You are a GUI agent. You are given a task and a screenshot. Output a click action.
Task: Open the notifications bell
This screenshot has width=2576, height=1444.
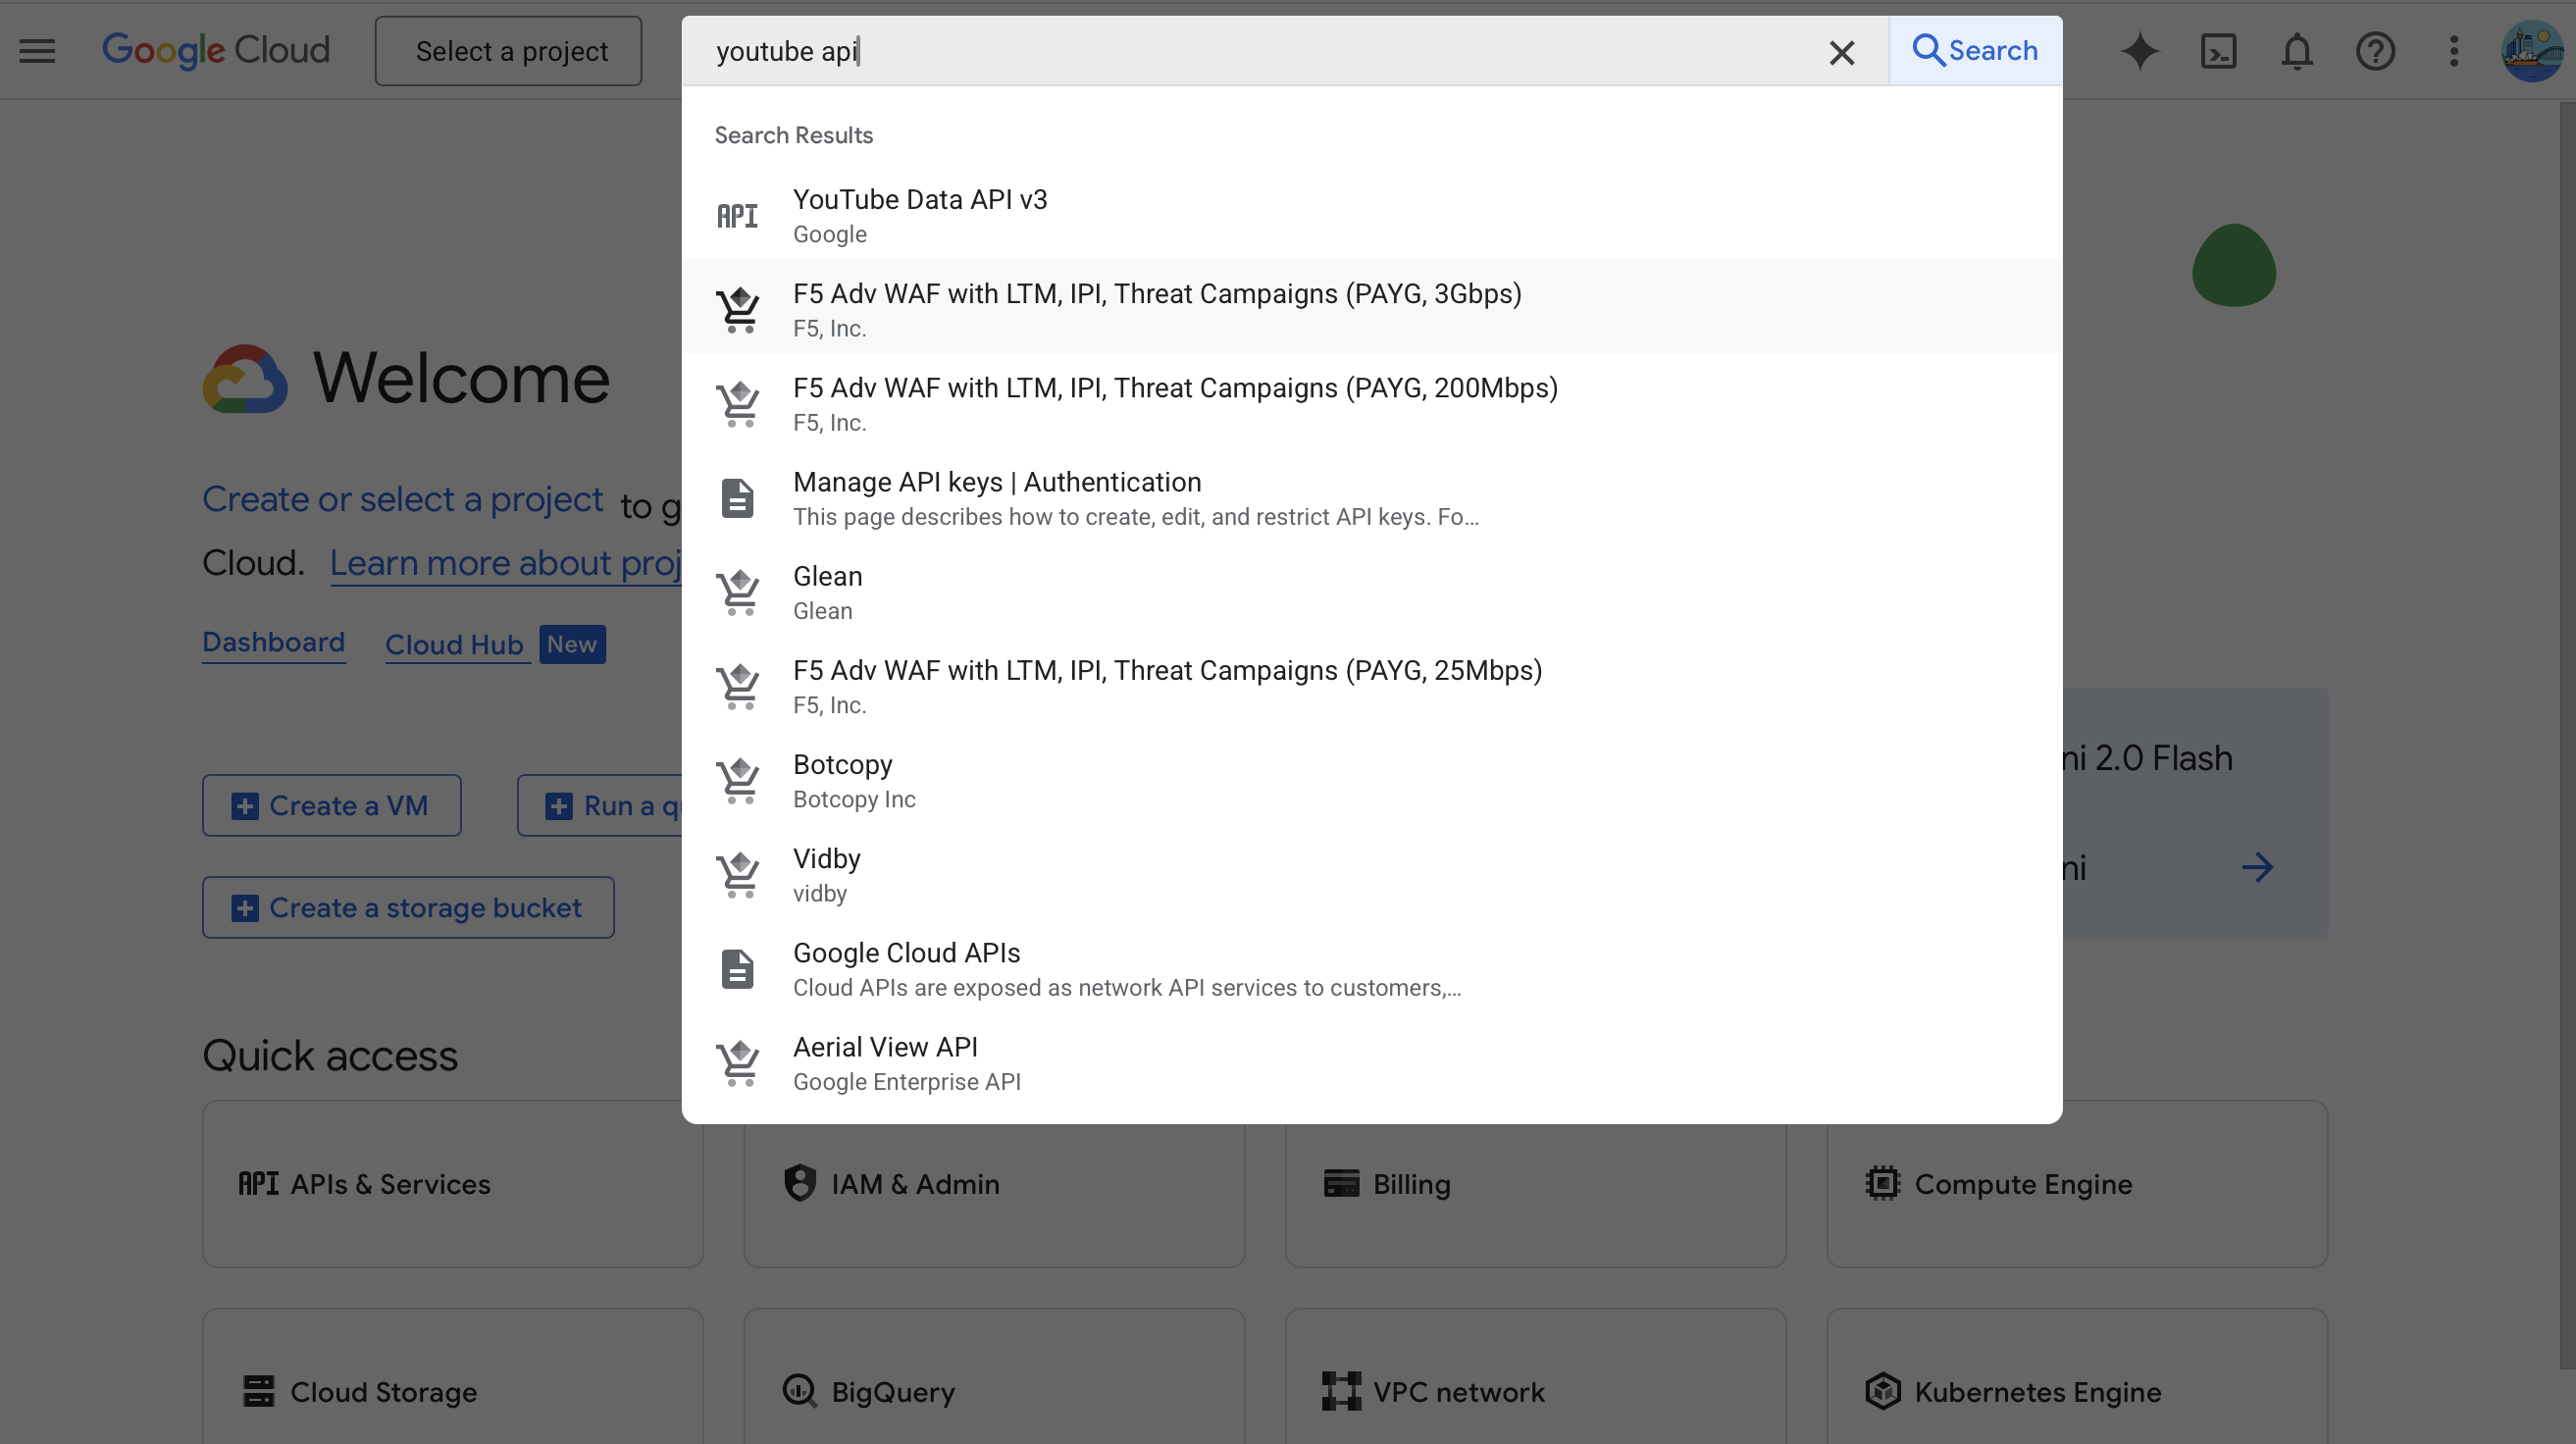(x=2296, y=51)
